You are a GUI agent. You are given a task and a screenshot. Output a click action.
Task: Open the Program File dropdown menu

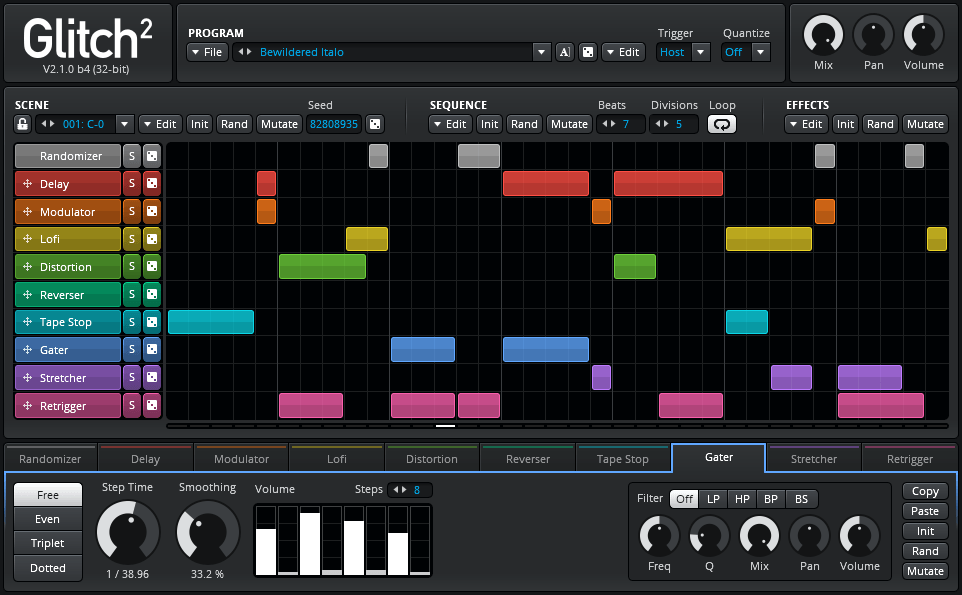click(208, 52)
